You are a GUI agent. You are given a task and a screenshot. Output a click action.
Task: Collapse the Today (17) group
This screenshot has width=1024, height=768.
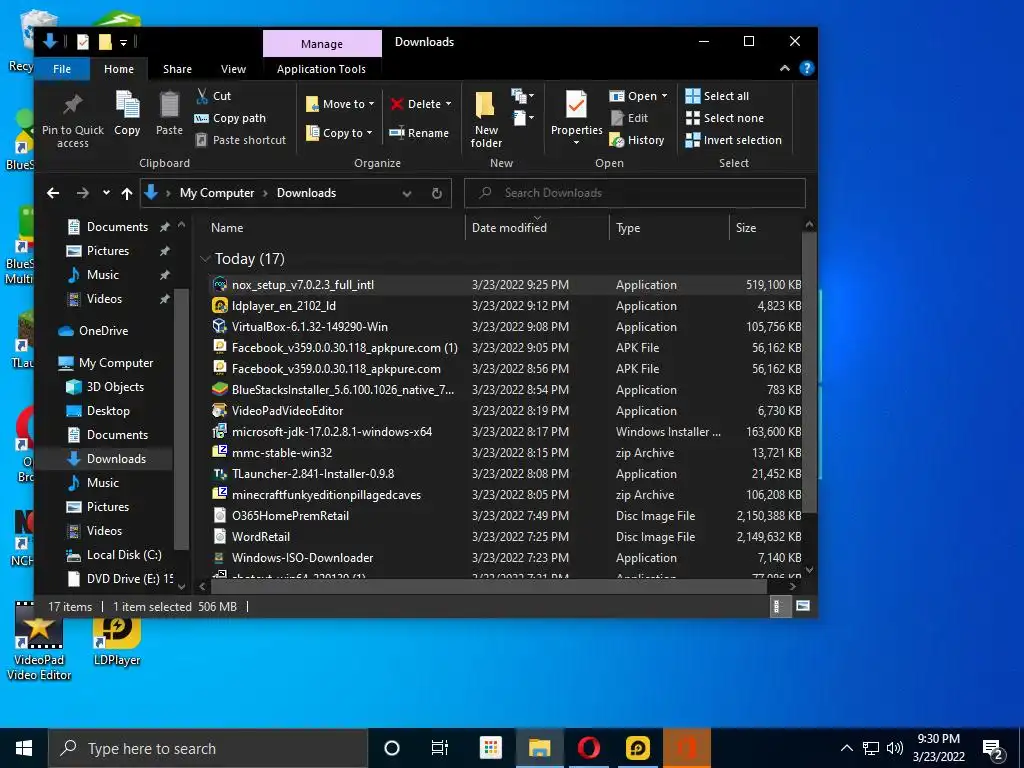205,259
